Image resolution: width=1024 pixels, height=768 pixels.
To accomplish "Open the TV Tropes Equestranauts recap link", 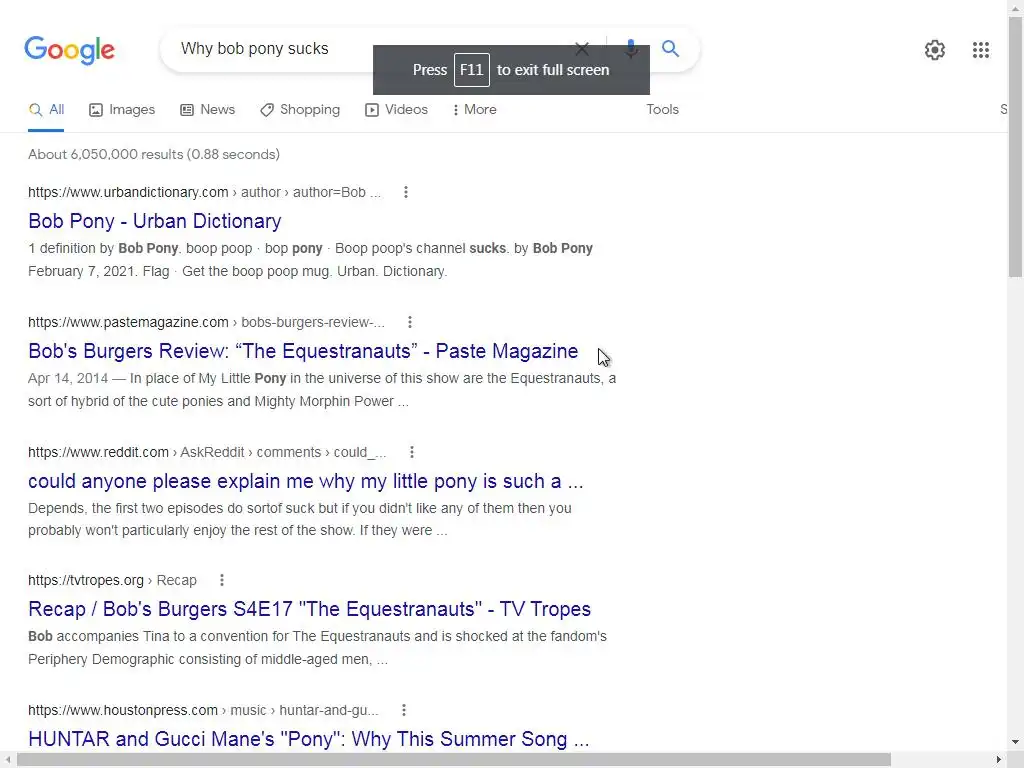I will (310, 609).
